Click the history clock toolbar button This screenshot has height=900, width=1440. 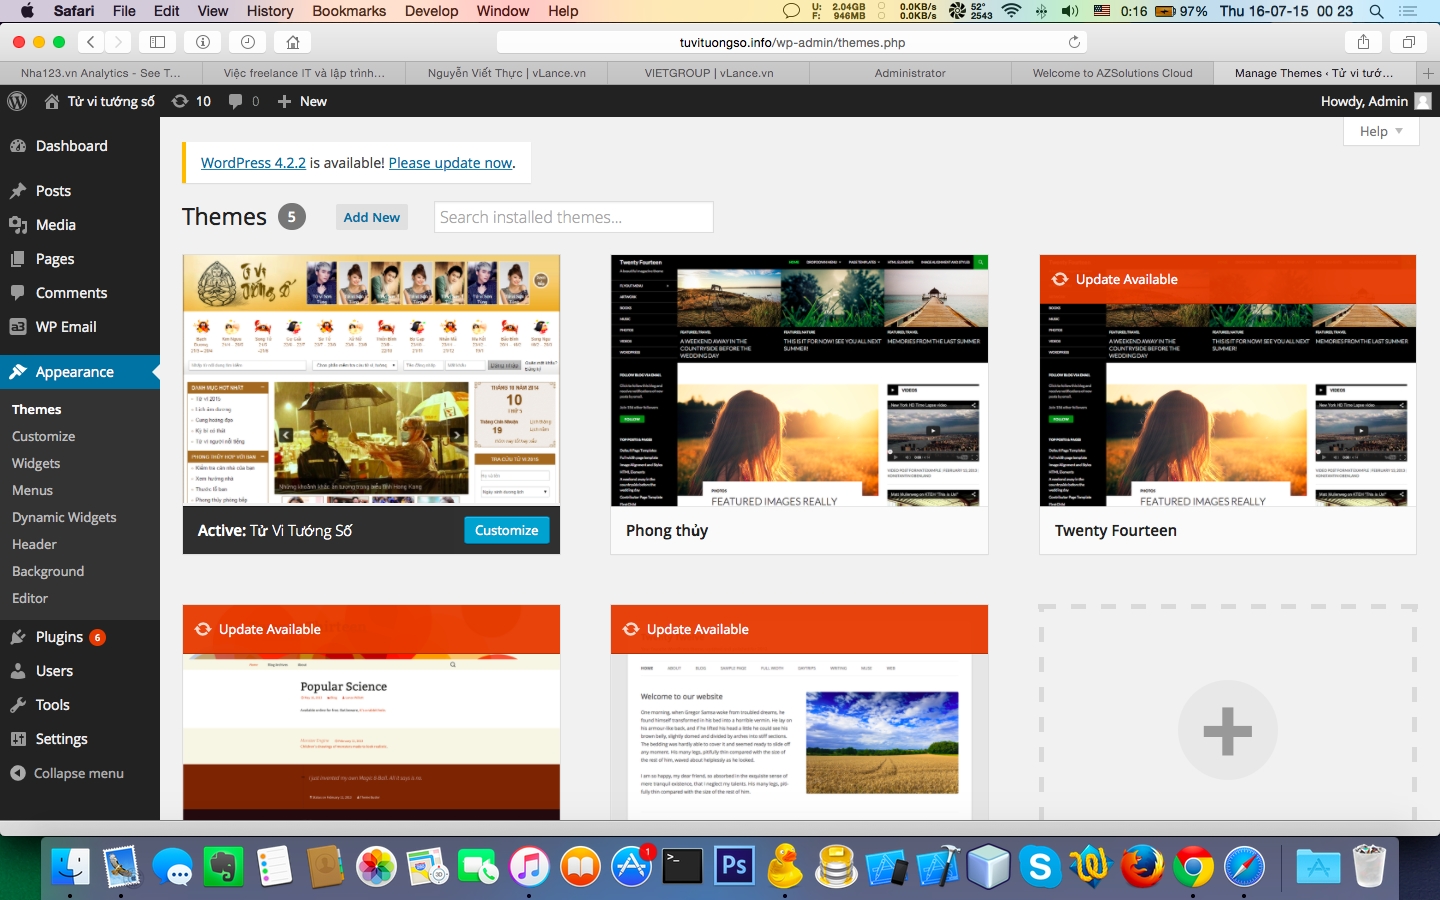[247, 42]
